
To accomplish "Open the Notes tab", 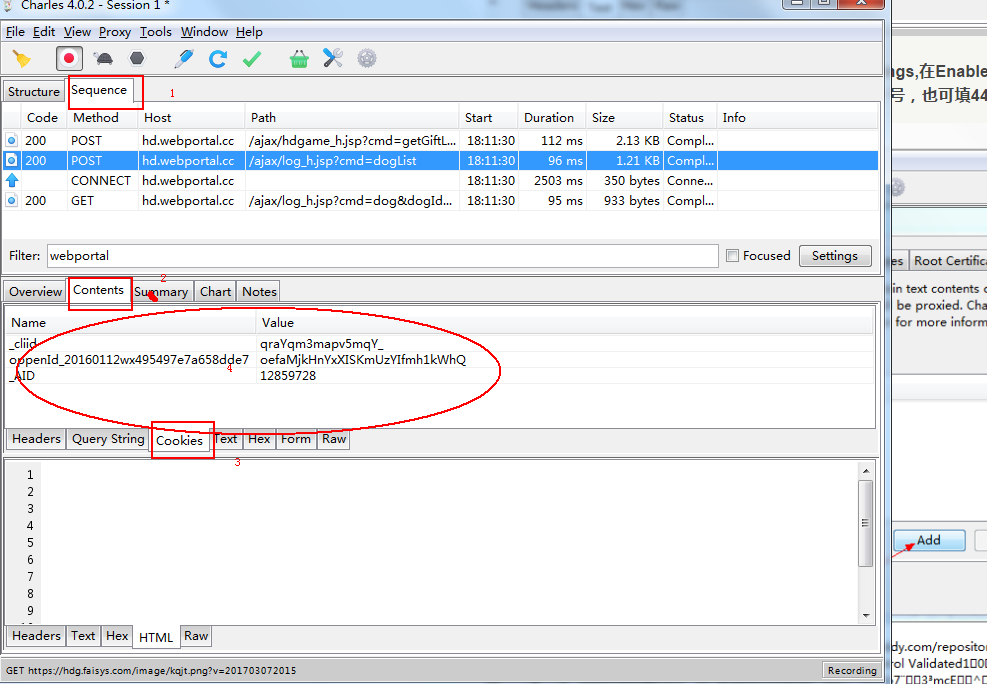I will (259, 292).
